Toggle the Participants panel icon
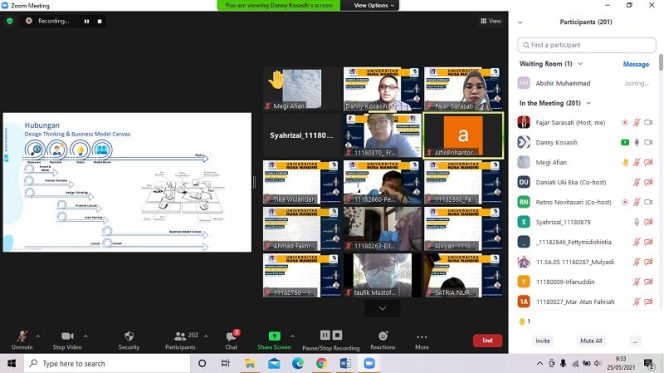The width and height of the screenshot is (664, 373). 180,336
